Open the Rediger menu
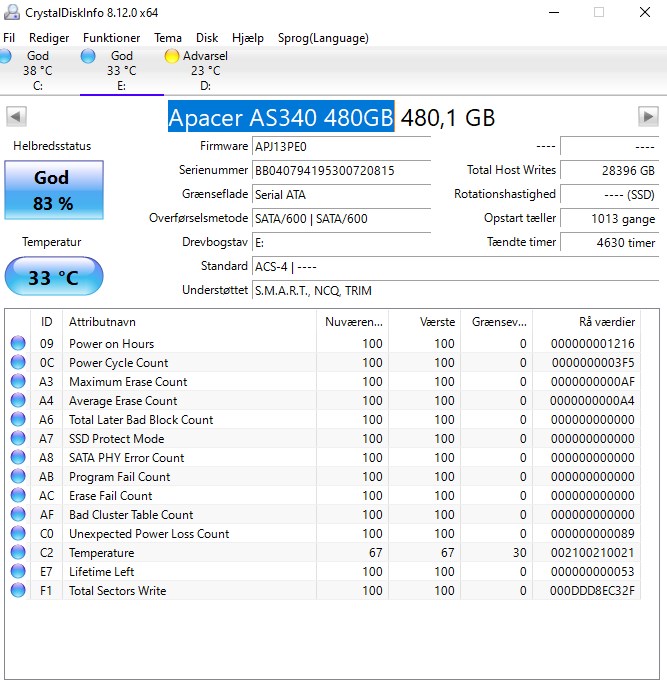667x688 pixels. click(49, 38)
